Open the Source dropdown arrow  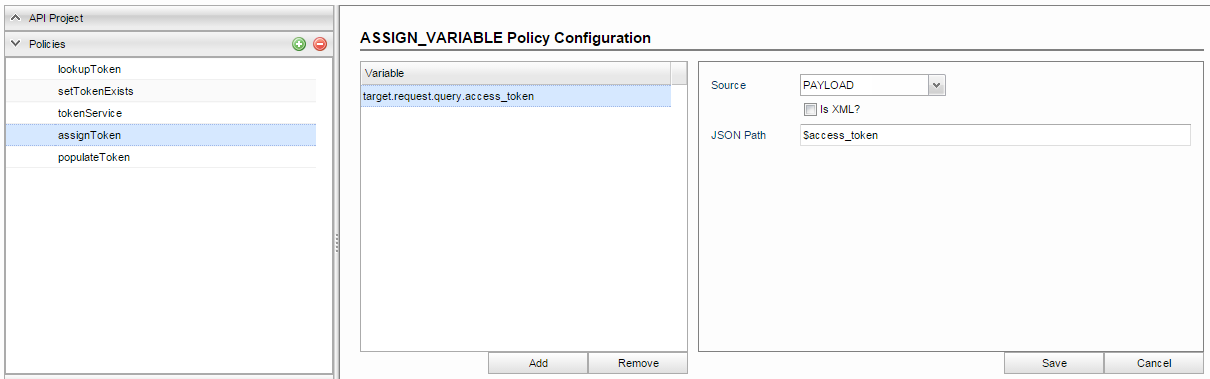coord(937,86)
